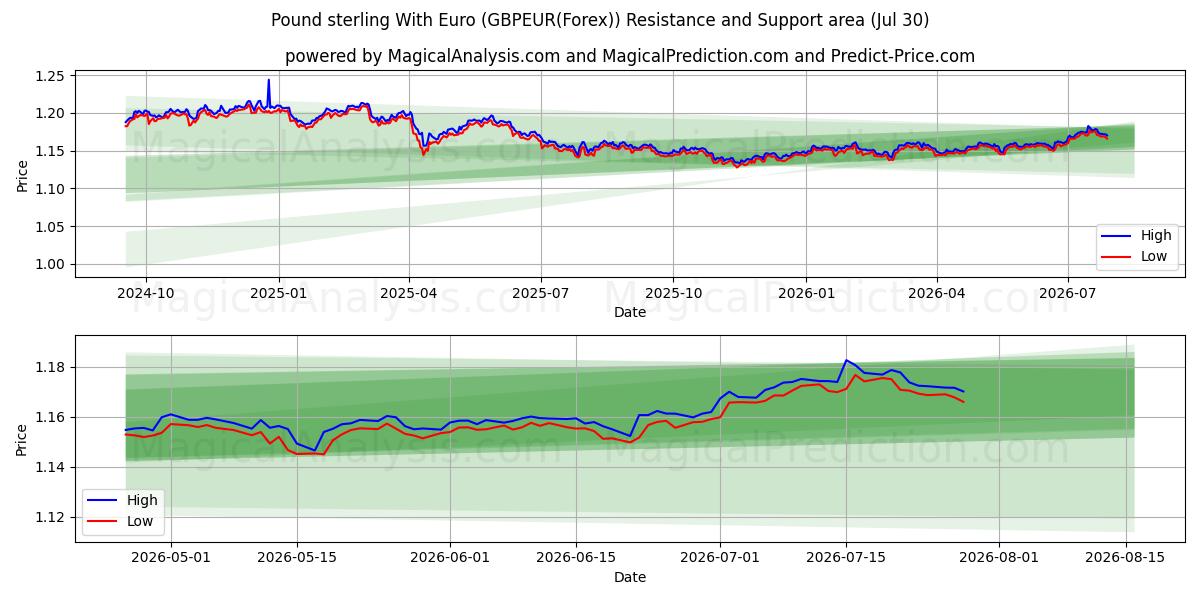Click the 2026-01 date tick label
Viewport: 1200px width, 600px height.
tap(805, 293)
